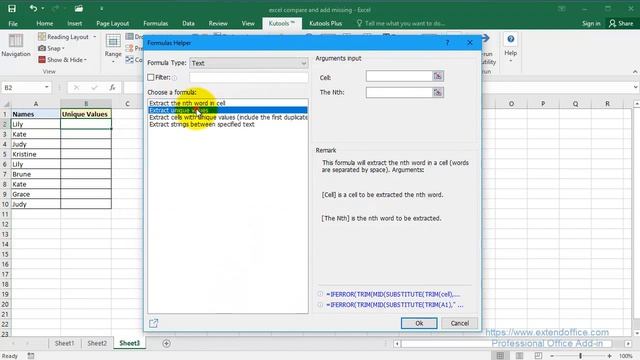Image resolution: width=640 pixels, height=360 pixels.
Task: Switch to the Home tab
Action: pyautogui.click(x=44, y=23)
